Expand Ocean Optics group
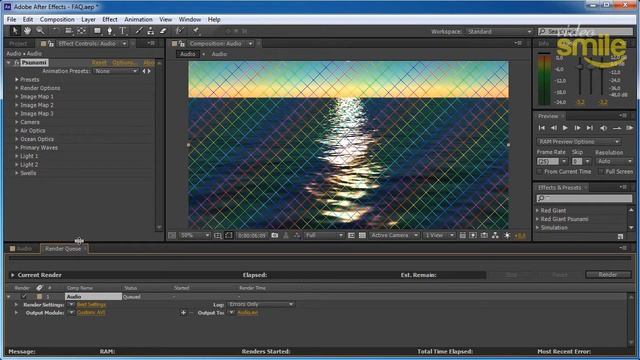This screenshot has width=640, height=360. click(17, 139)
